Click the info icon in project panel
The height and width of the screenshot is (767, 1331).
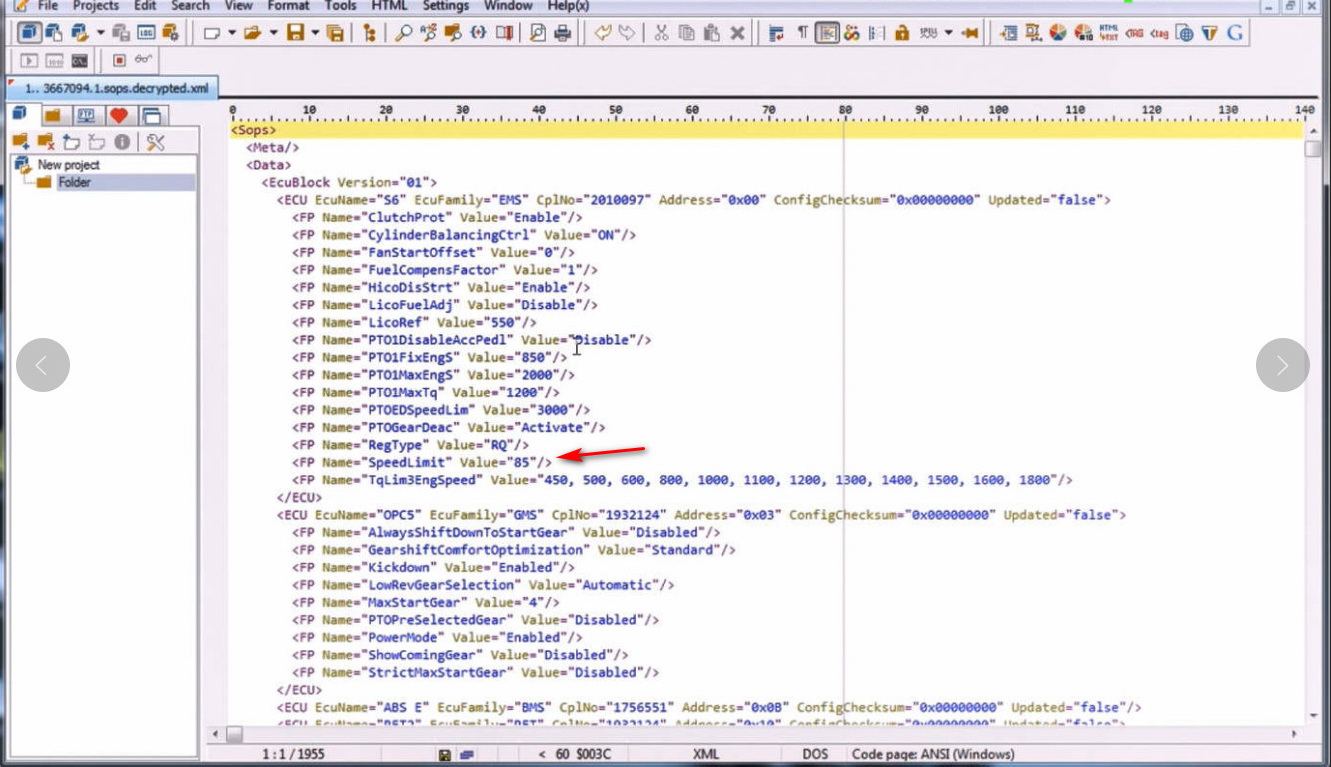point(122,142)
